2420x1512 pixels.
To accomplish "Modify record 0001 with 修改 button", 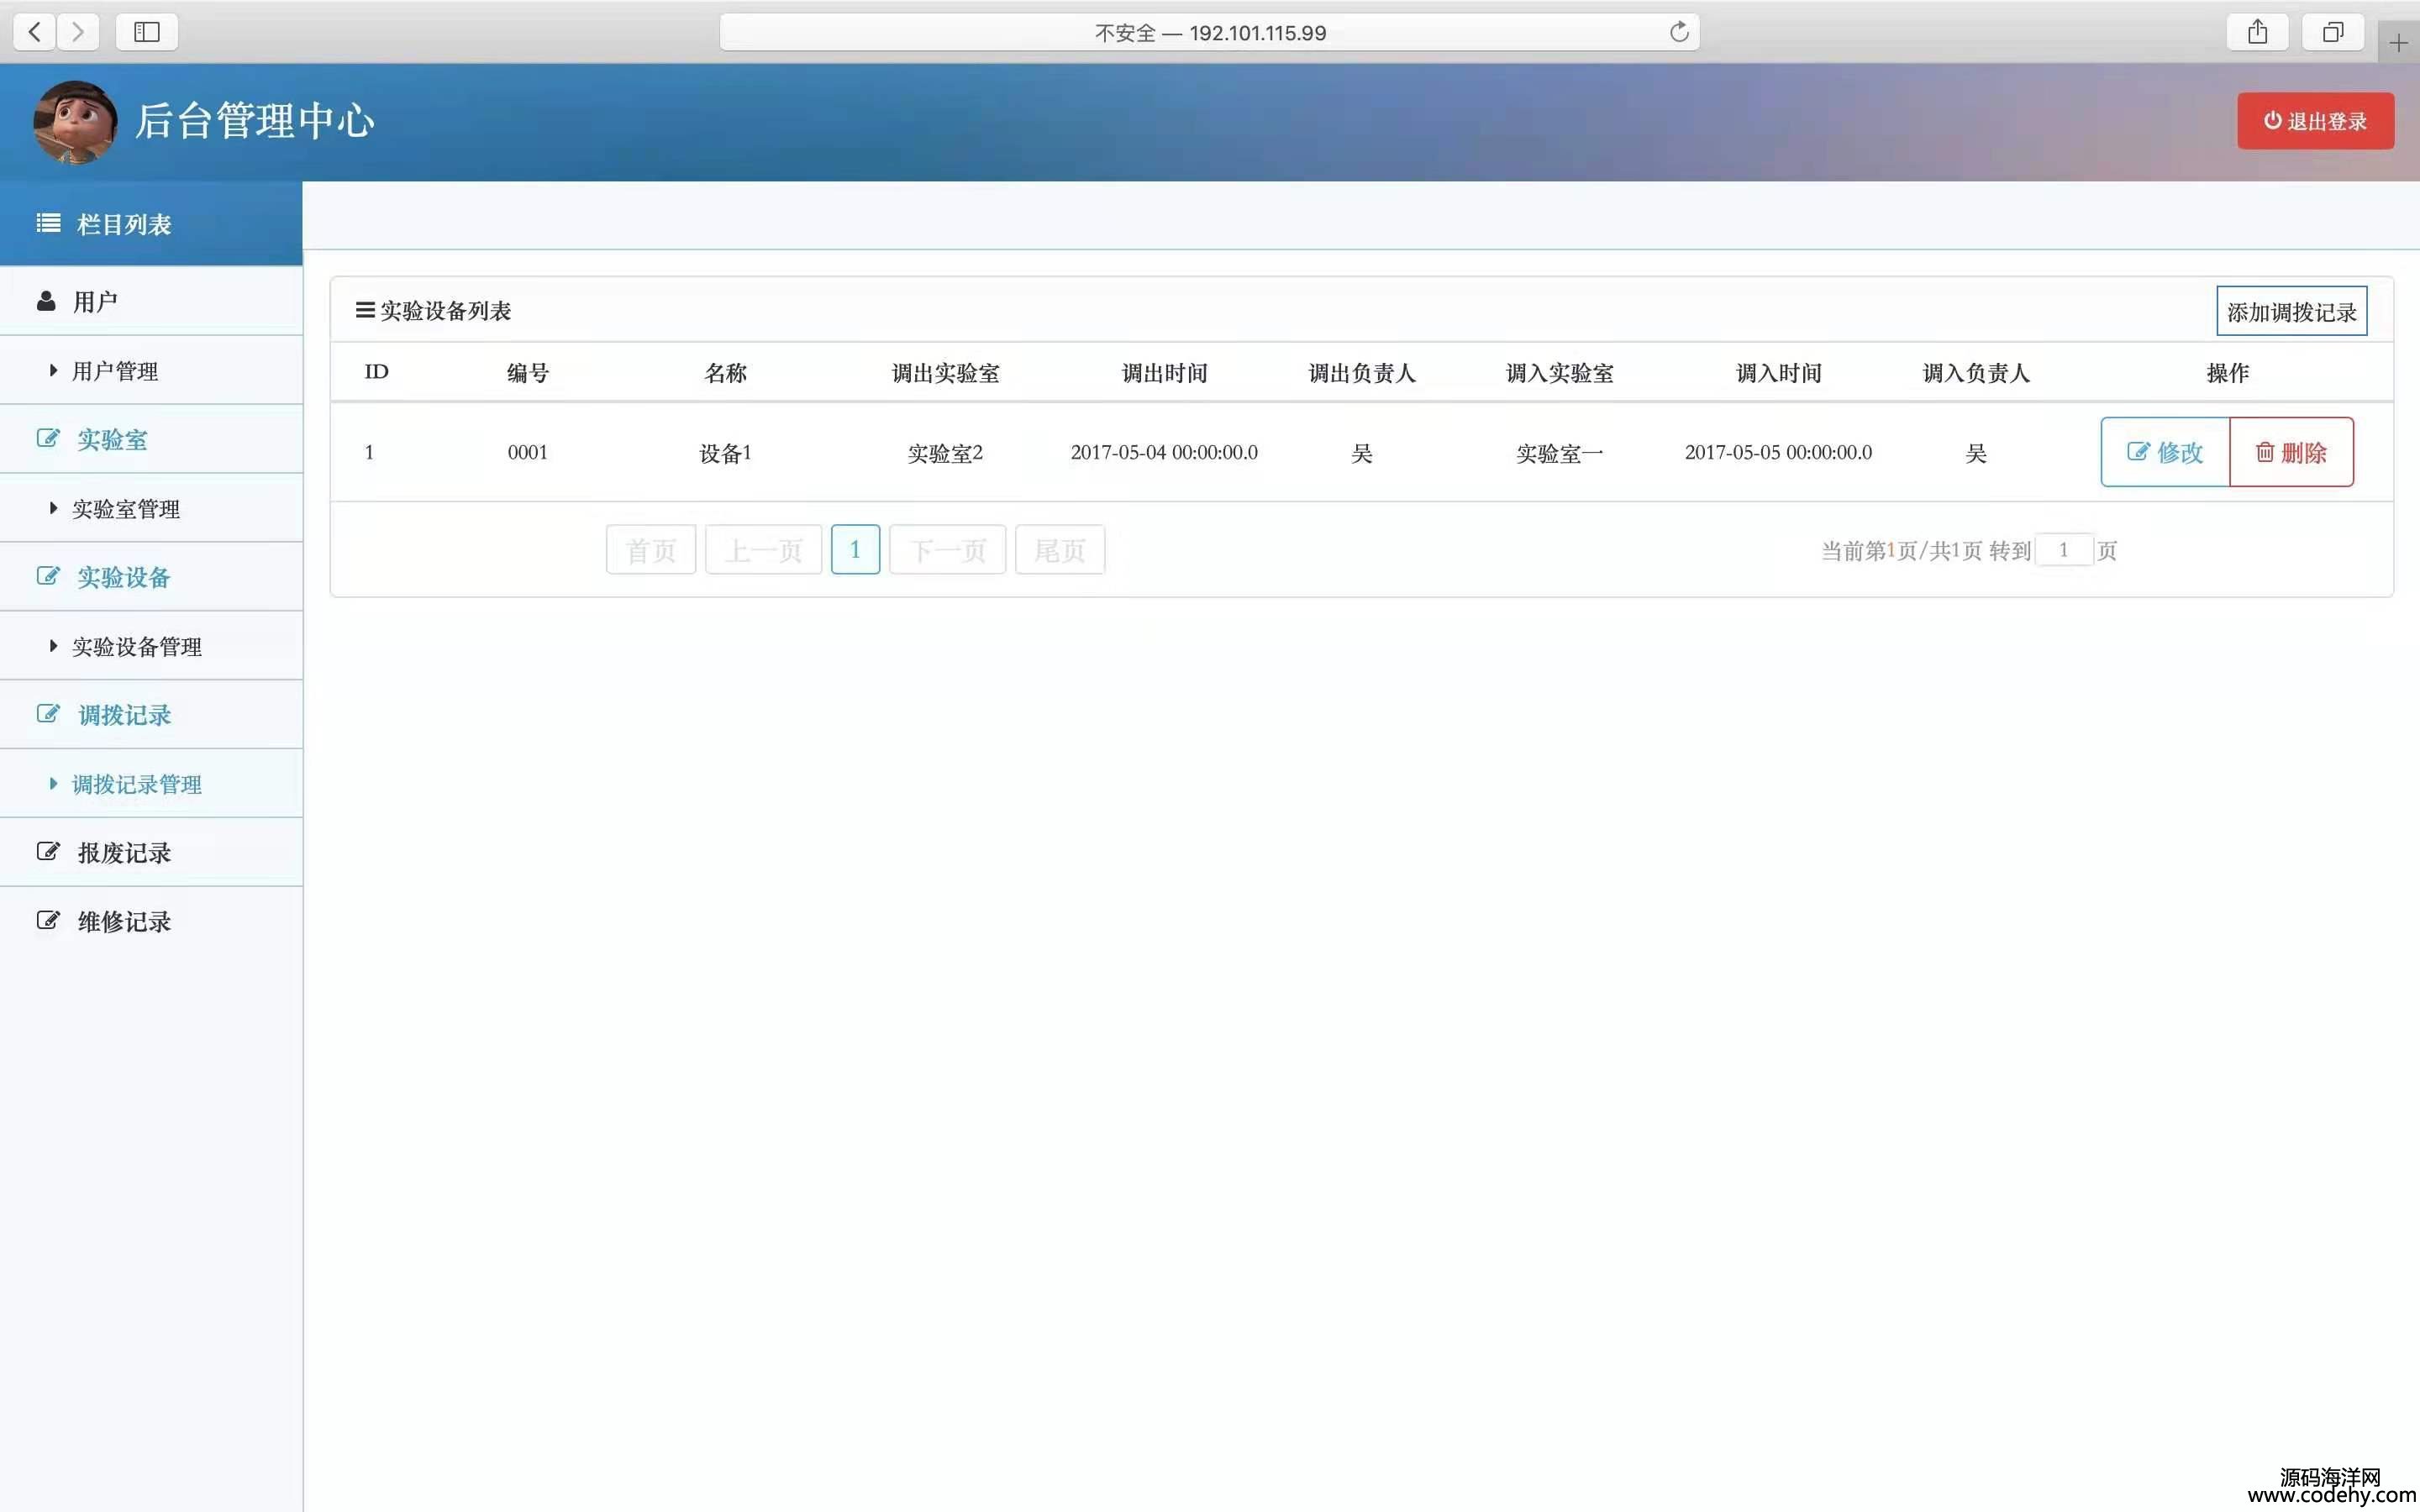I will click(2165, 452).
